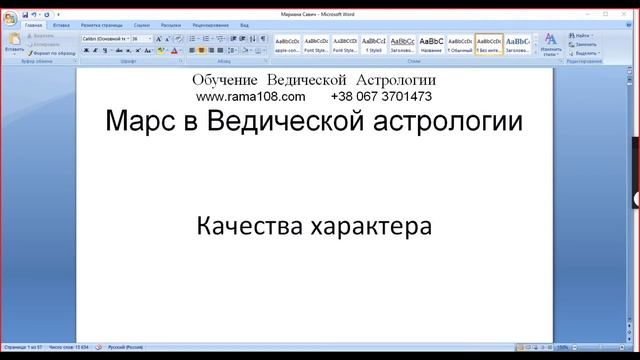Open the Вид ribbon tab
This screenshot has width=640, height=360.
click(244, 25)
